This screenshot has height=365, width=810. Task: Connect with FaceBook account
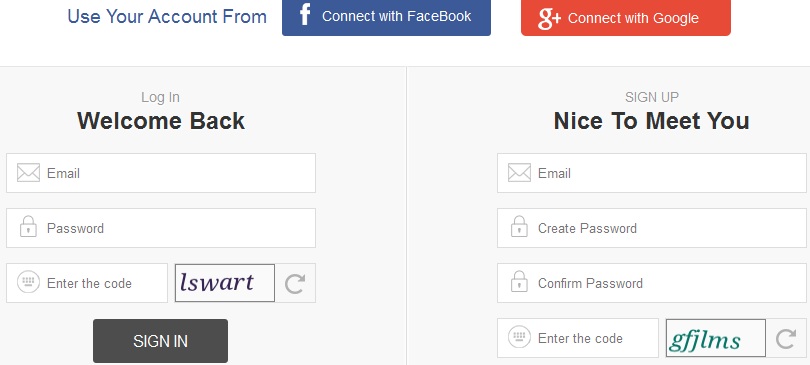click(x=386, y=17)
